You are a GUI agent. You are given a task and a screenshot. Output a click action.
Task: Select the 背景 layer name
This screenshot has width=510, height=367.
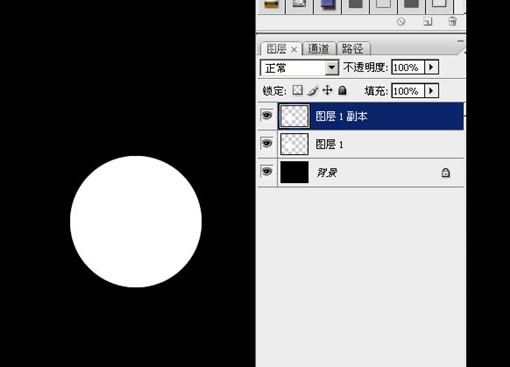tap(327, 173)
